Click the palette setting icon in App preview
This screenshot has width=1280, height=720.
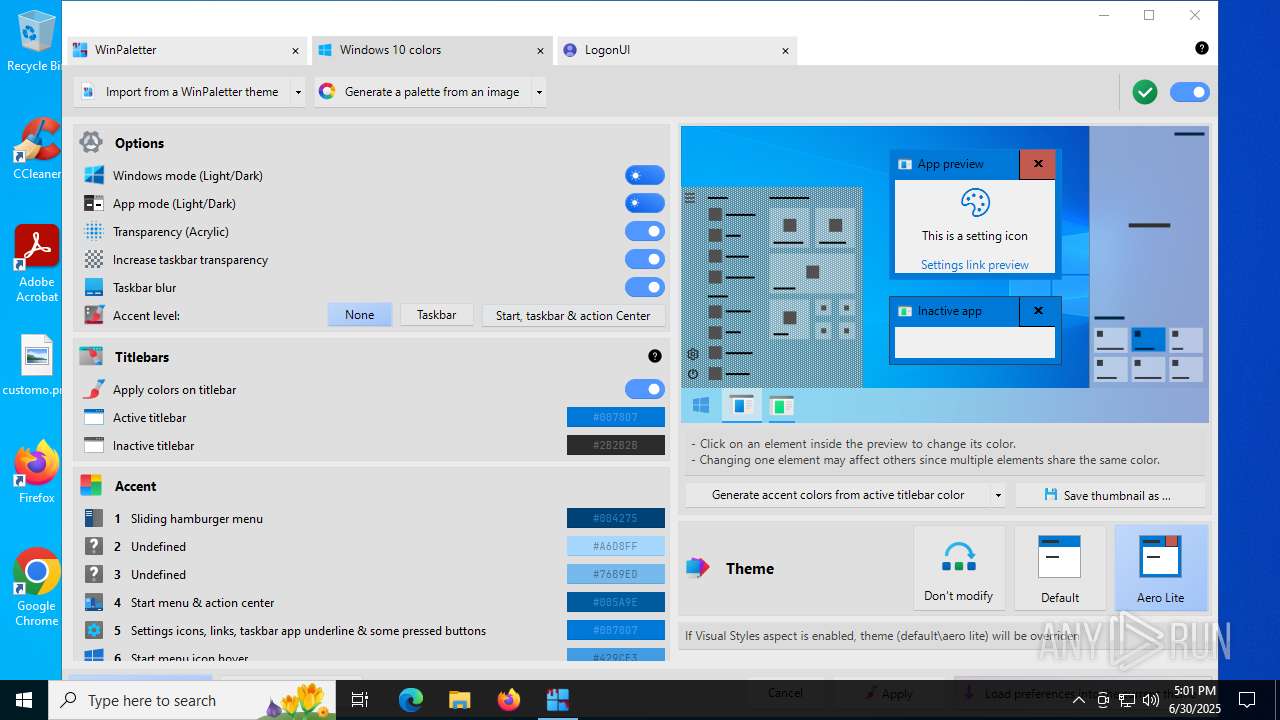975,203
